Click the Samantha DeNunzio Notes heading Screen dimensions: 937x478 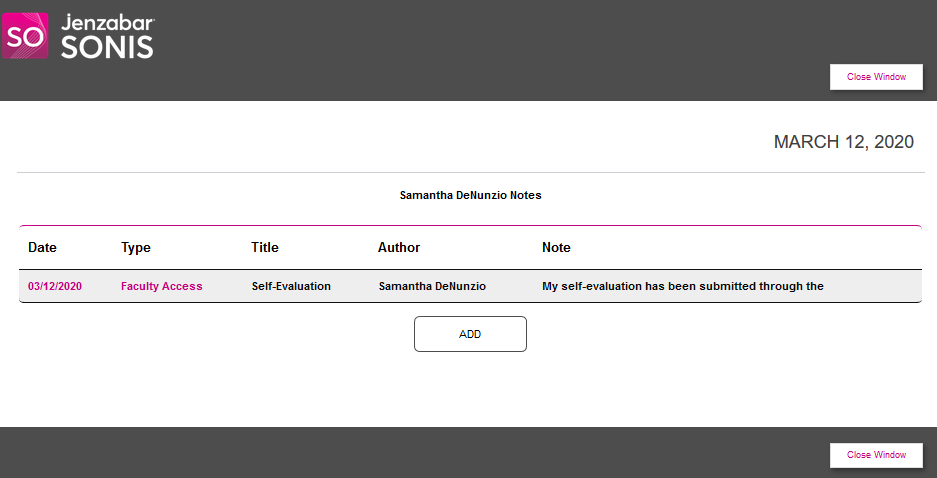[470, 195]
